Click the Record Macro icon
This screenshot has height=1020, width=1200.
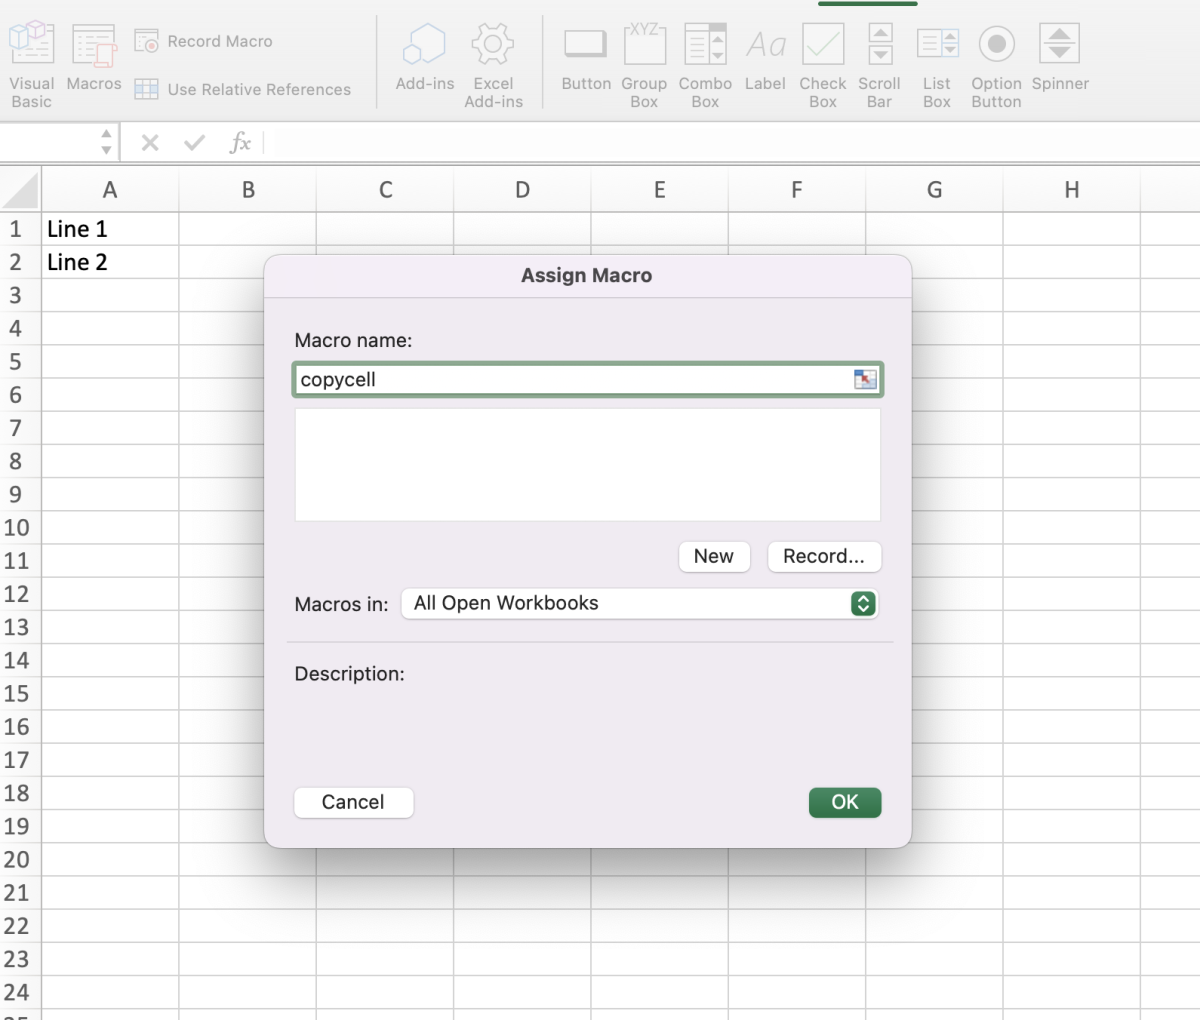tap(147, 41)
